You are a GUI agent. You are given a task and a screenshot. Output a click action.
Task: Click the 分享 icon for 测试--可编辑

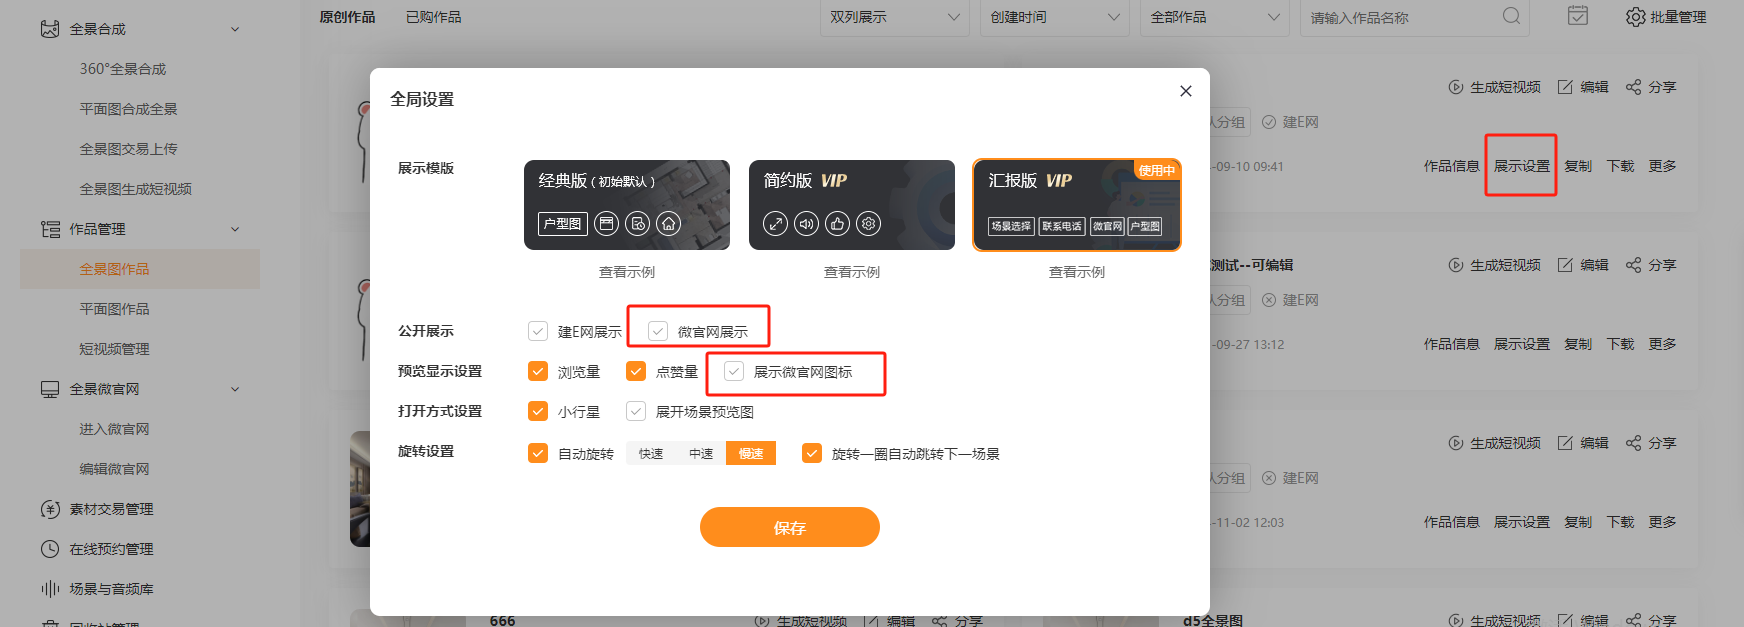(x=1633, y=265)
